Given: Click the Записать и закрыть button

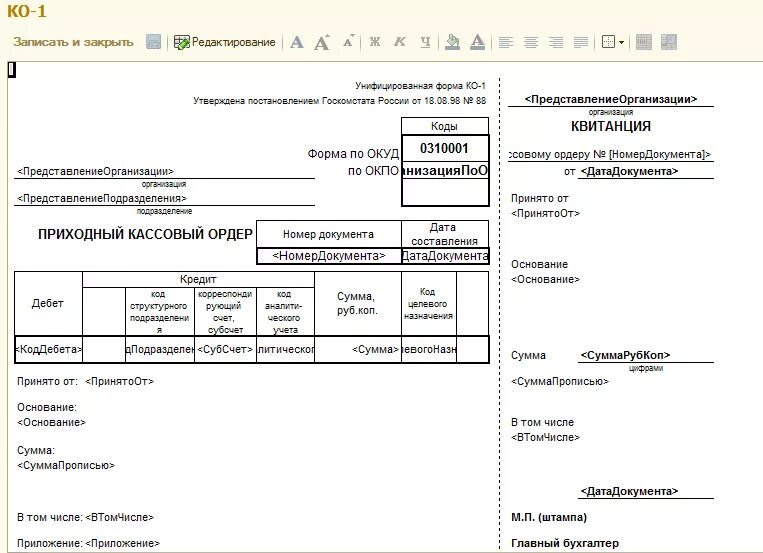Looking at the screenshot, I should click(x=73, y=42).
